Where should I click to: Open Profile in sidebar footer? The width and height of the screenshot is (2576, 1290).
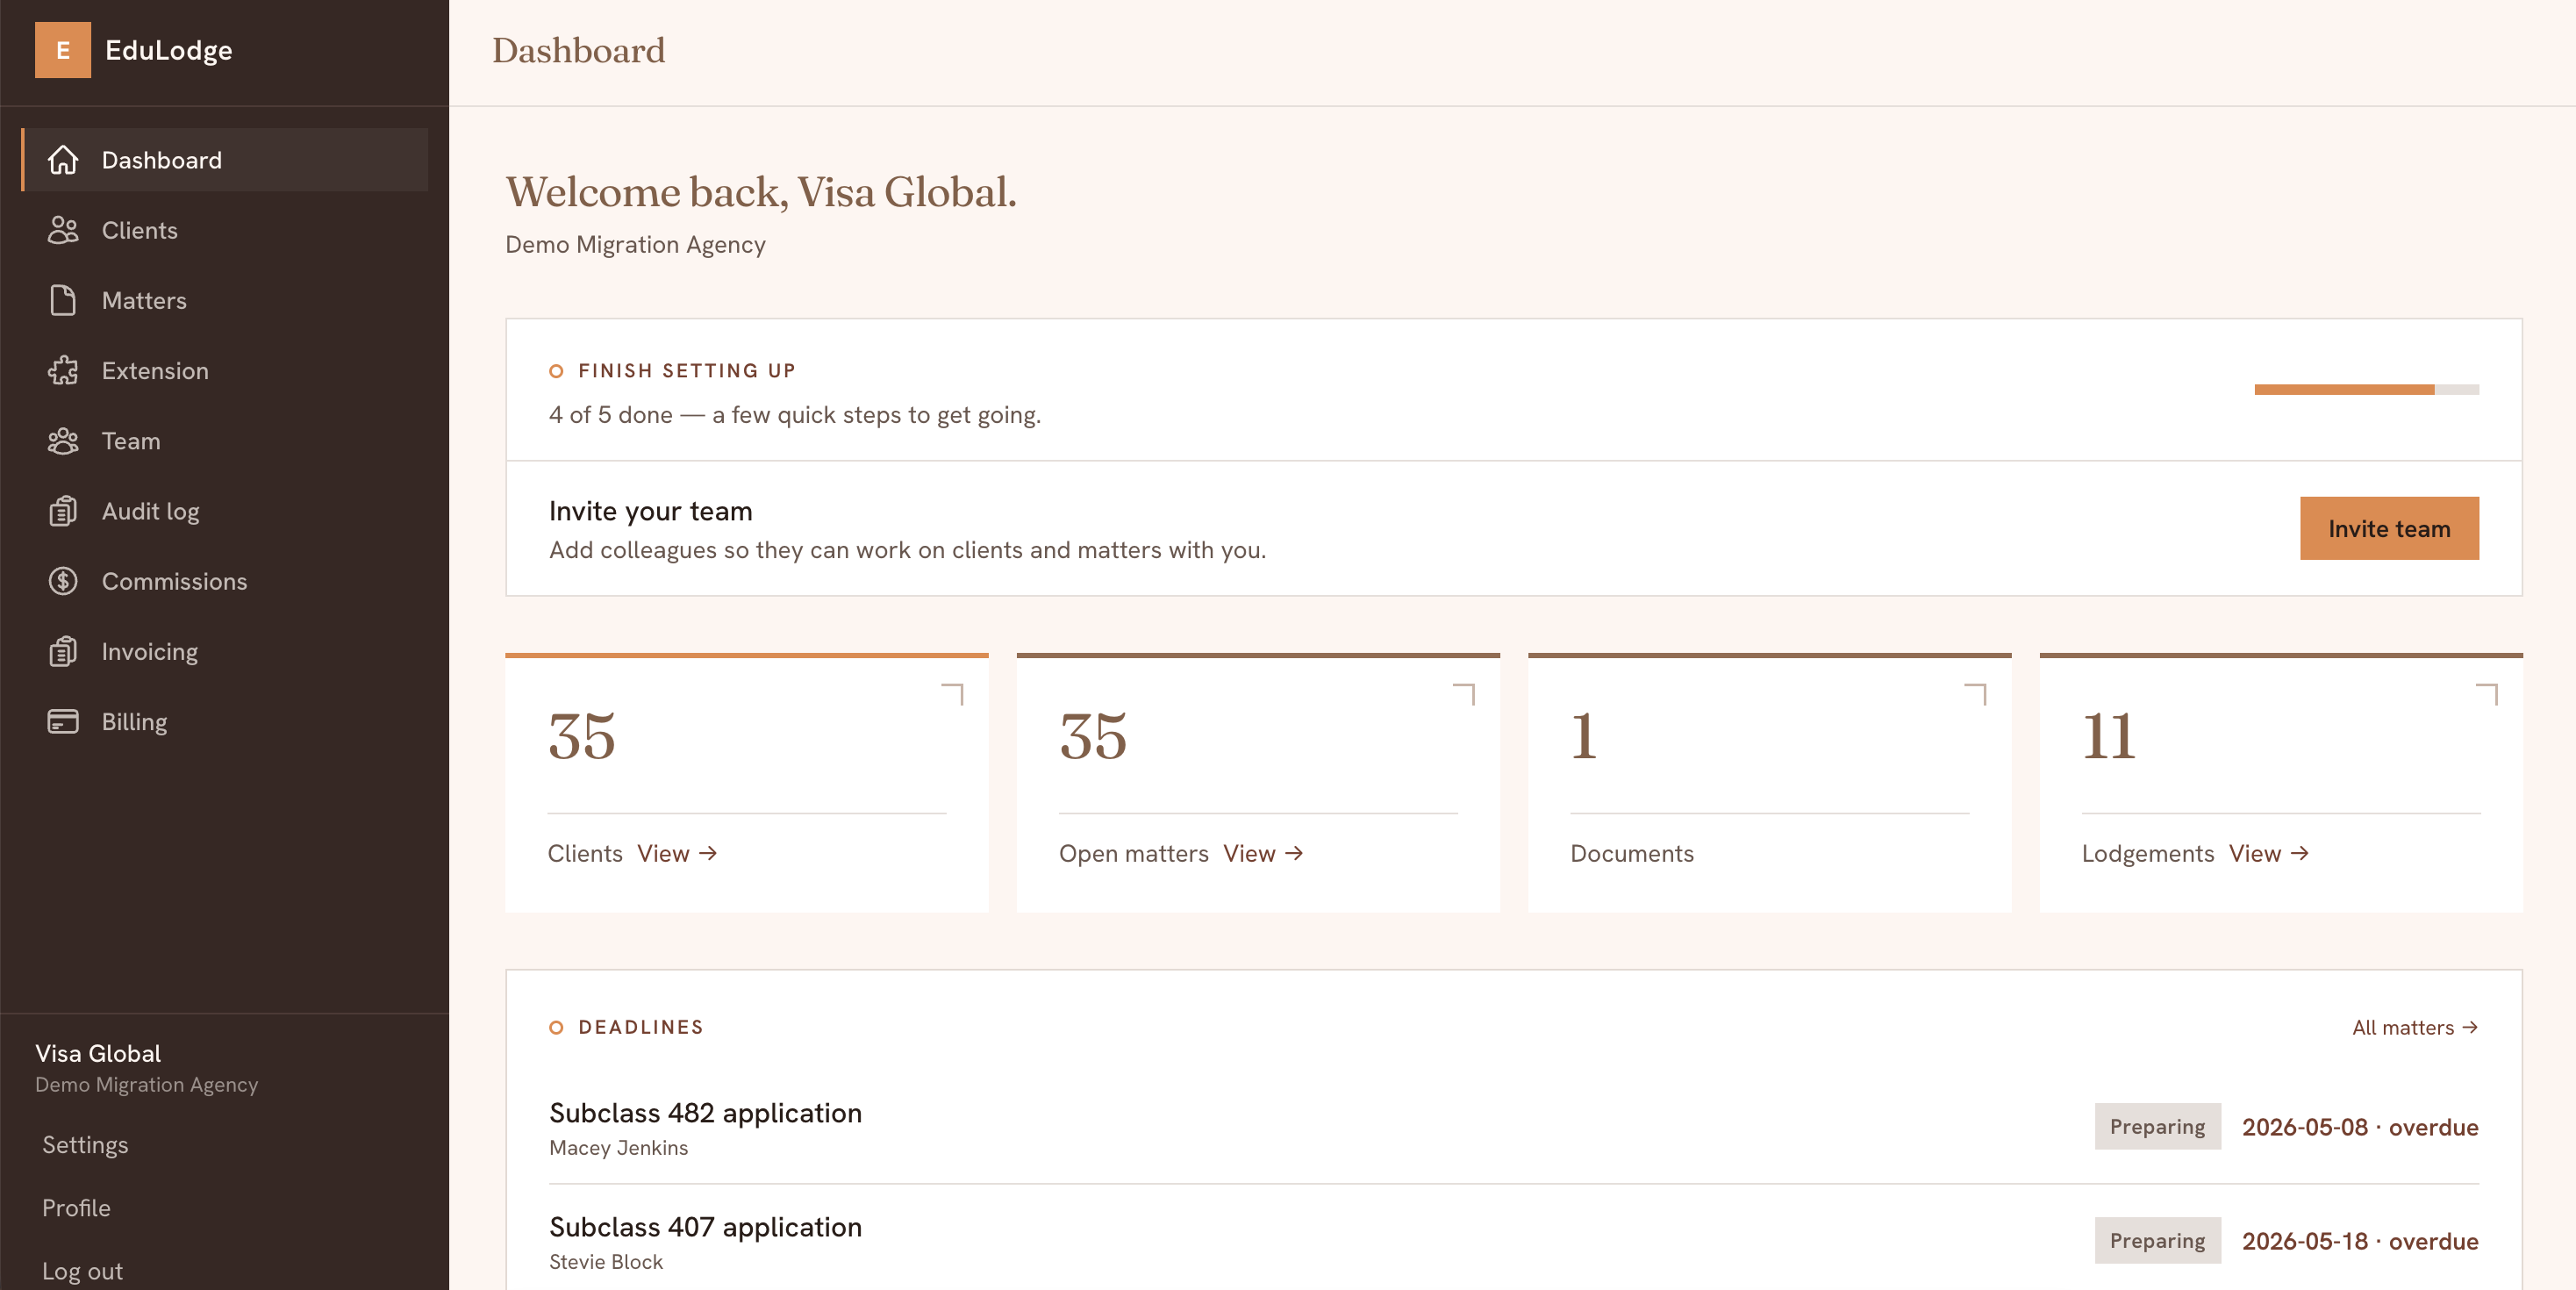(x=76, y=1208)
